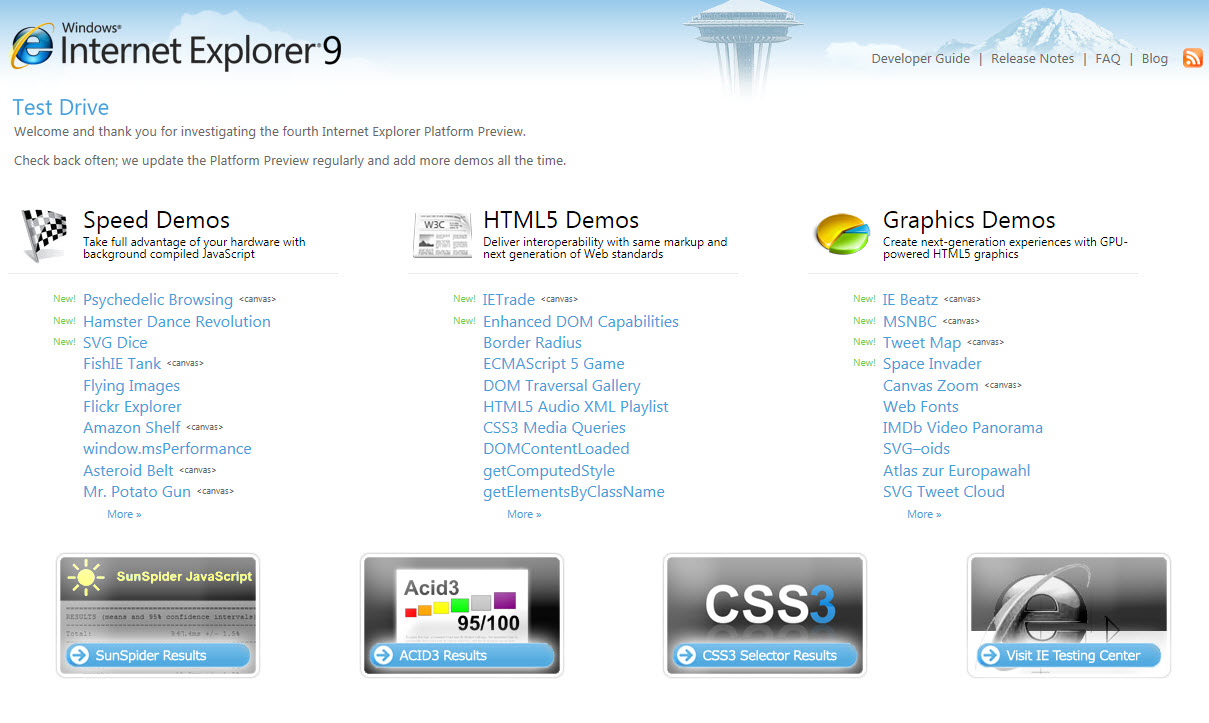Open the Canvas Zoom demo
This screenshot has width=1209, height=723.
931,385
